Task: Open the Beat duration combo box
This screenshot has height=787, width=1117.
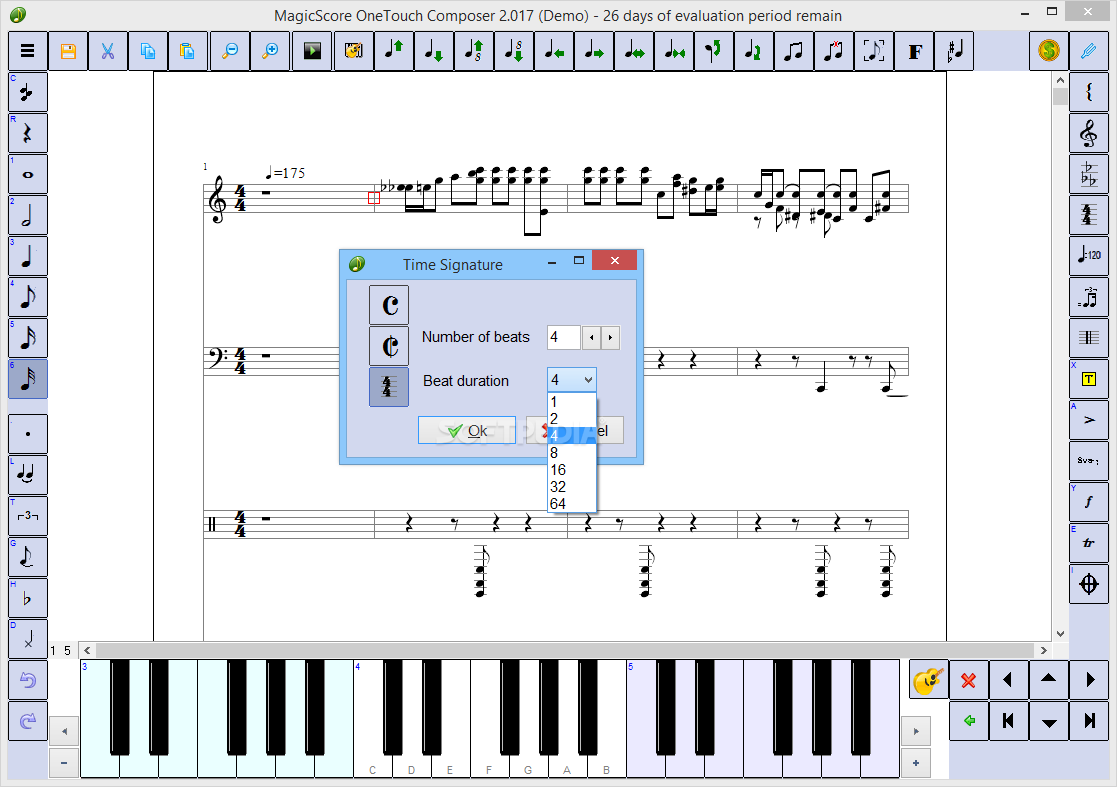Action: pyautogui.click(x=571, y=380)
